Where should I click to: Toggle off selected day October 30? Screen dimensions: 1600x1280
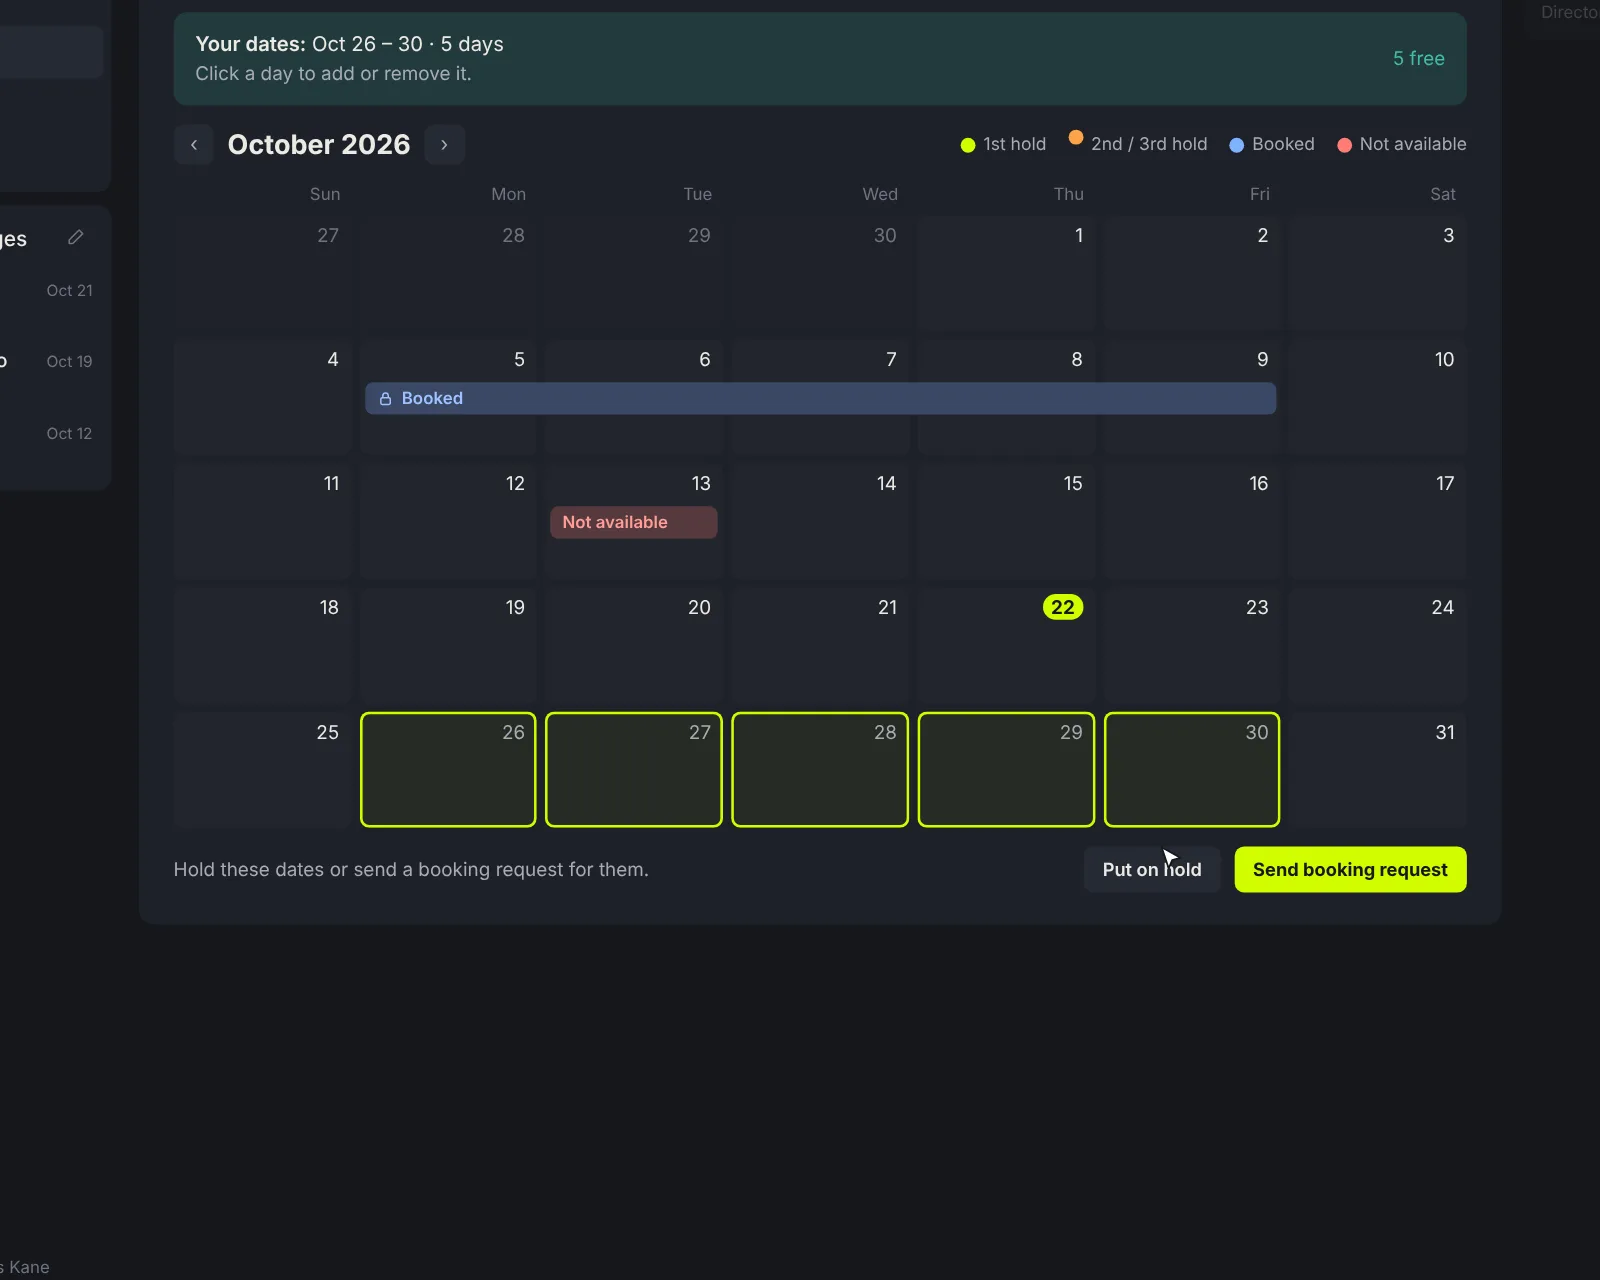[x=1192, y=769]
